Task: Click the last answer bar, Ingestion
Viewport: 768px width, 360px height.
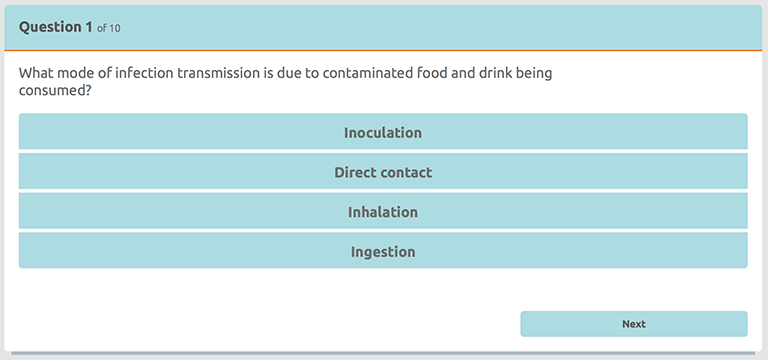Action: [x=383, y=251]
